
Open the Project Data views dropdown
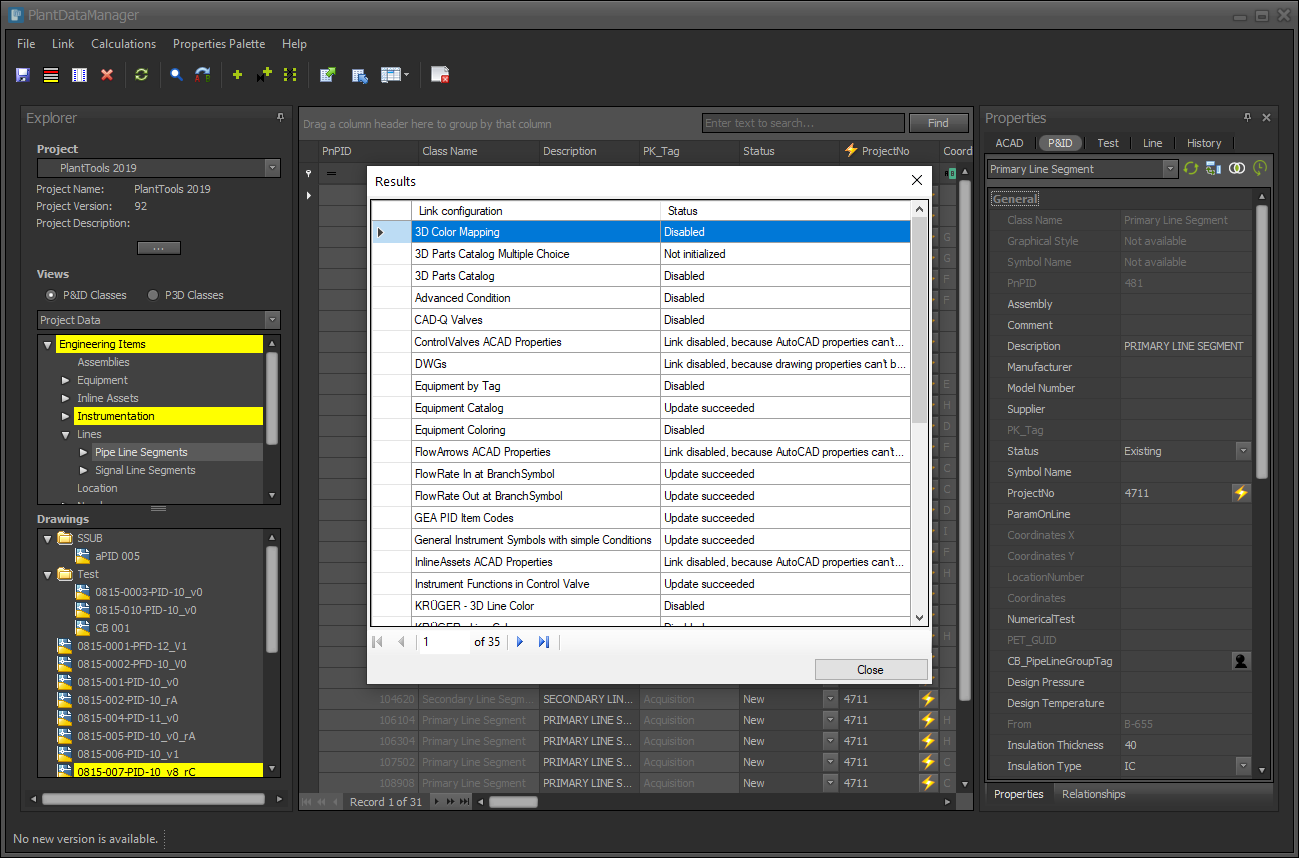click(272, 320)
